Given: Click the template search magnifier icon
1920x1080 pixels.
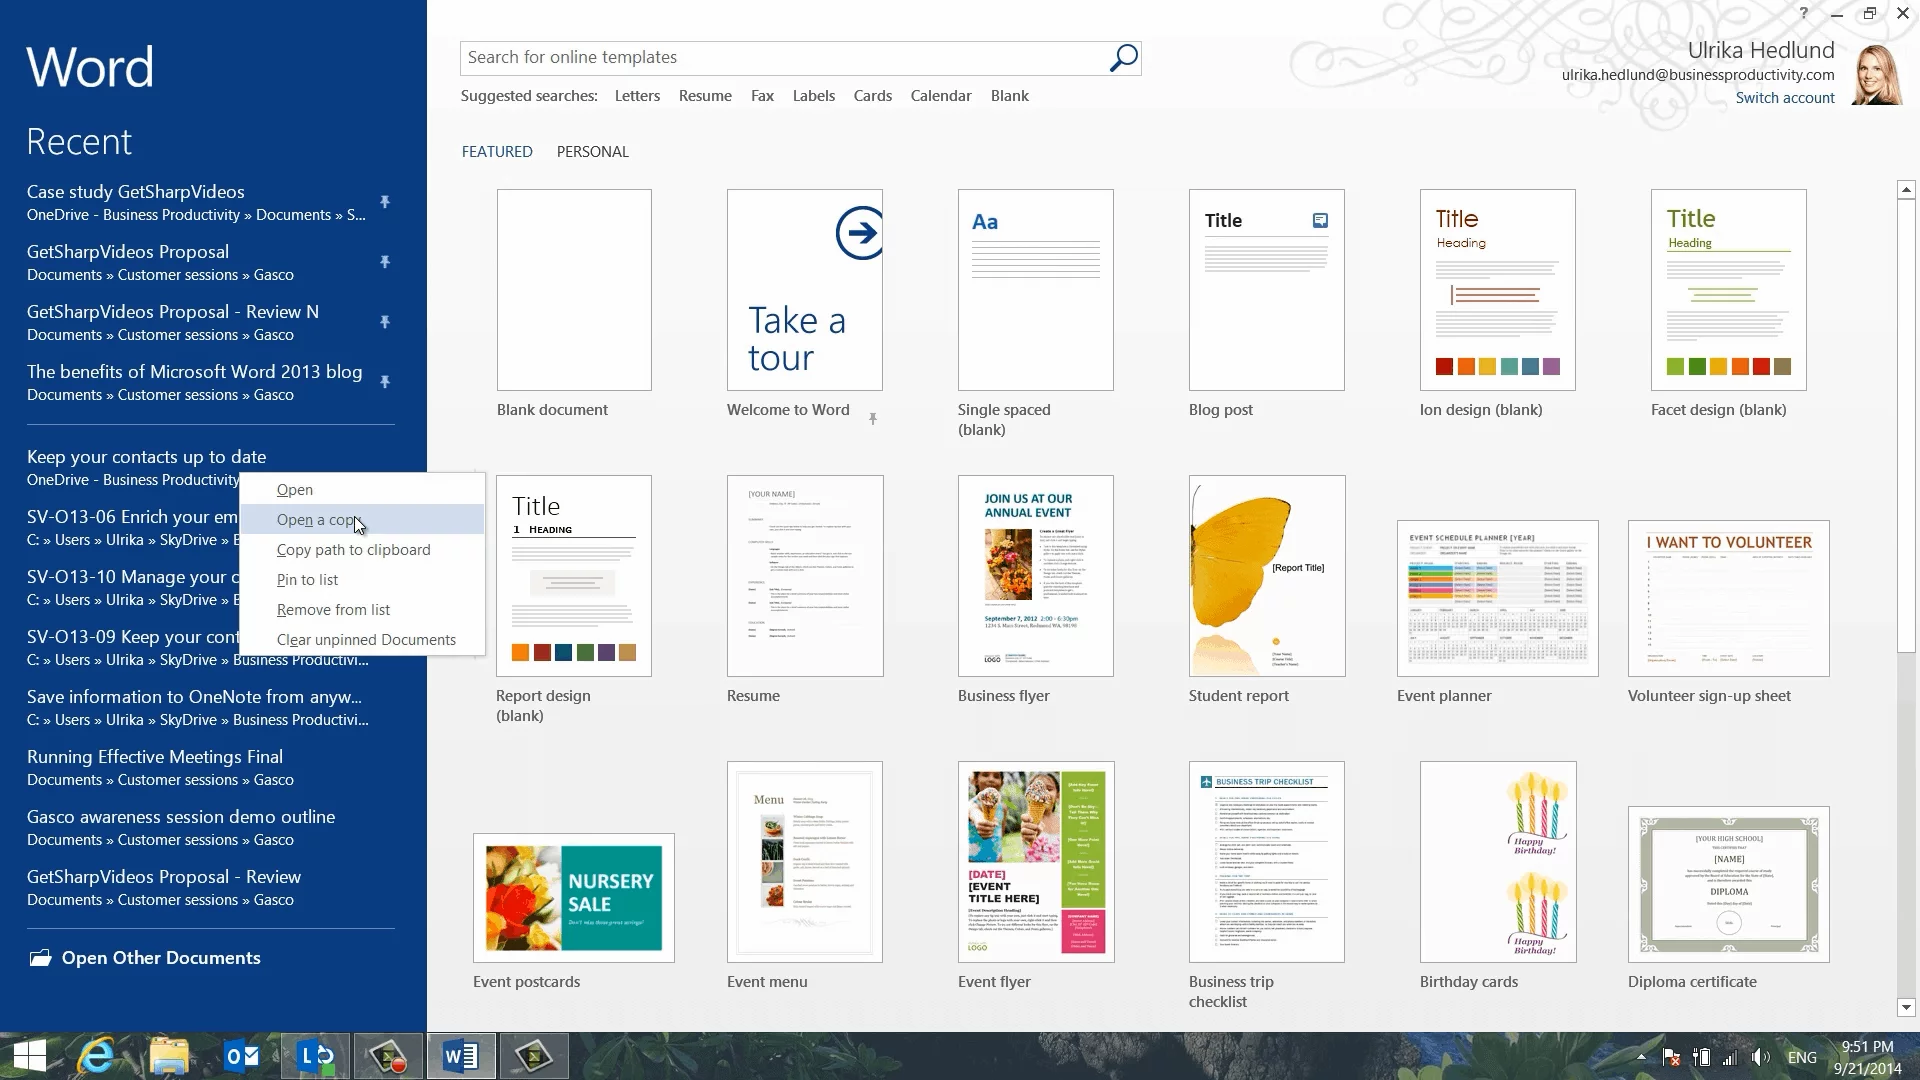Looking at the screenshot, I should 1123,58.
